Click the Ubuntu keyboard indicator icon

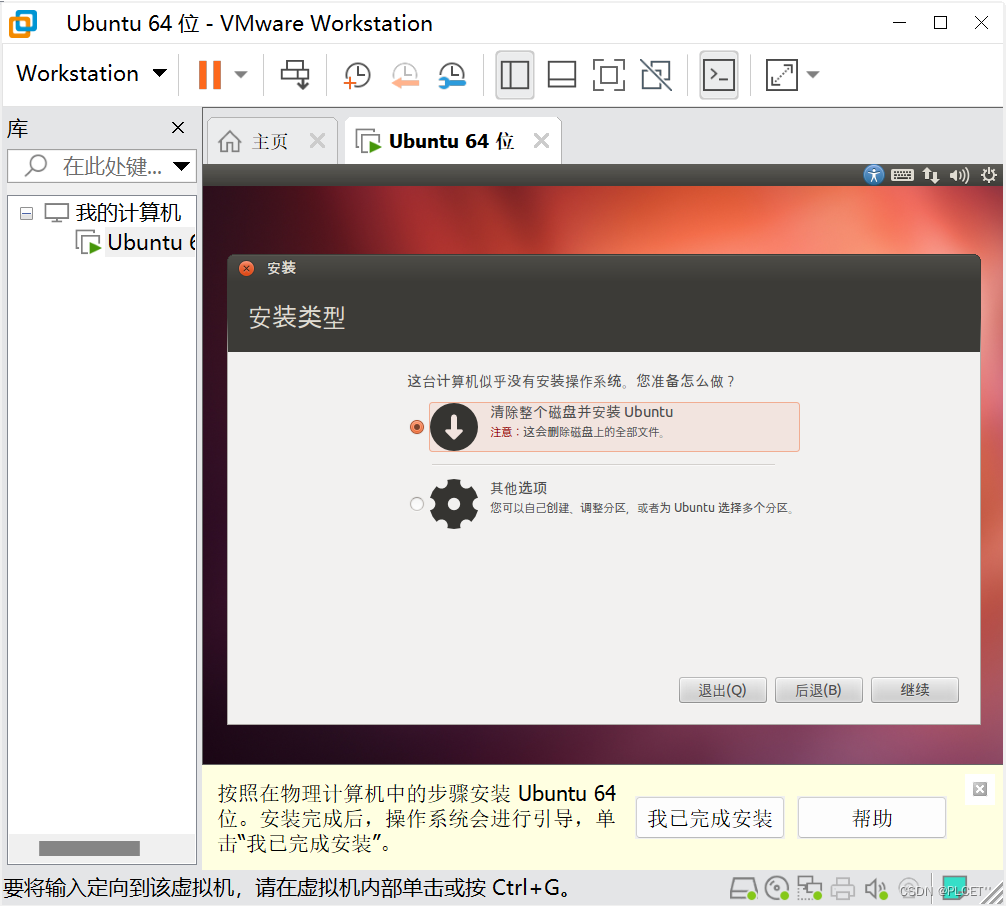(x=902, y=175)
